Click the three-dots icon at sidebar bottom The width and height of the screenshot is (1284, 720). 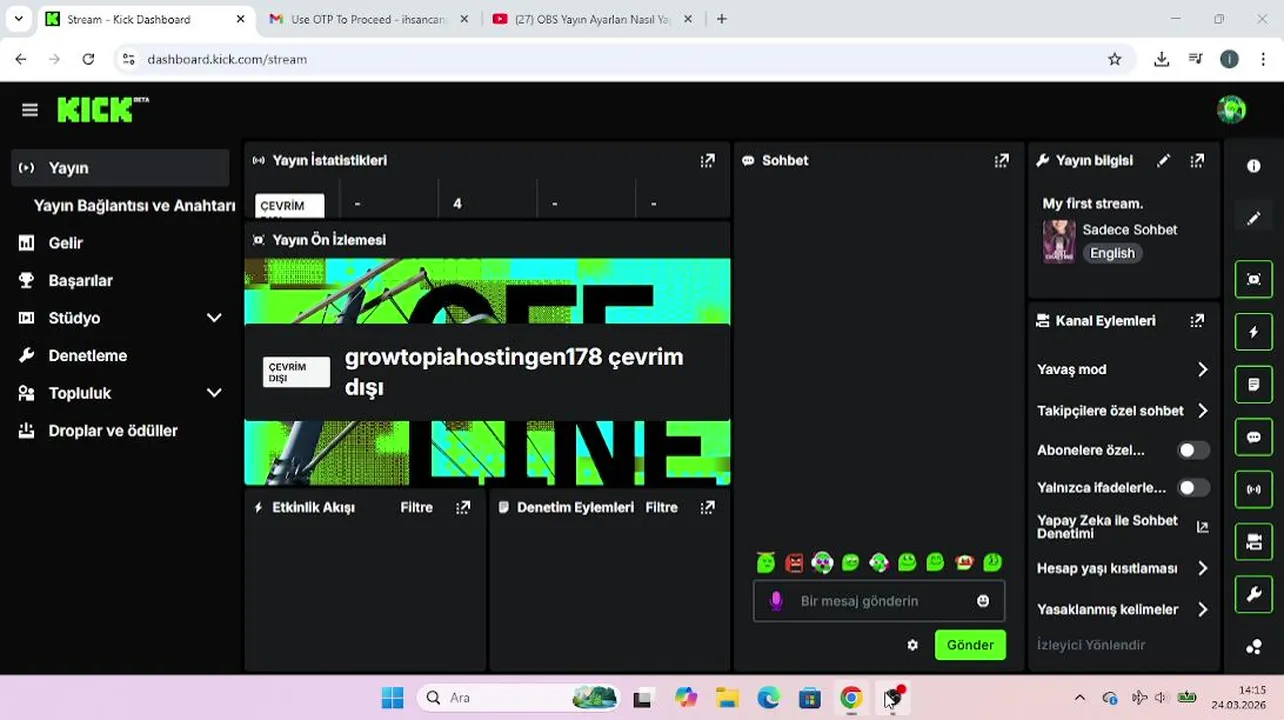(x=1253, y=647)
